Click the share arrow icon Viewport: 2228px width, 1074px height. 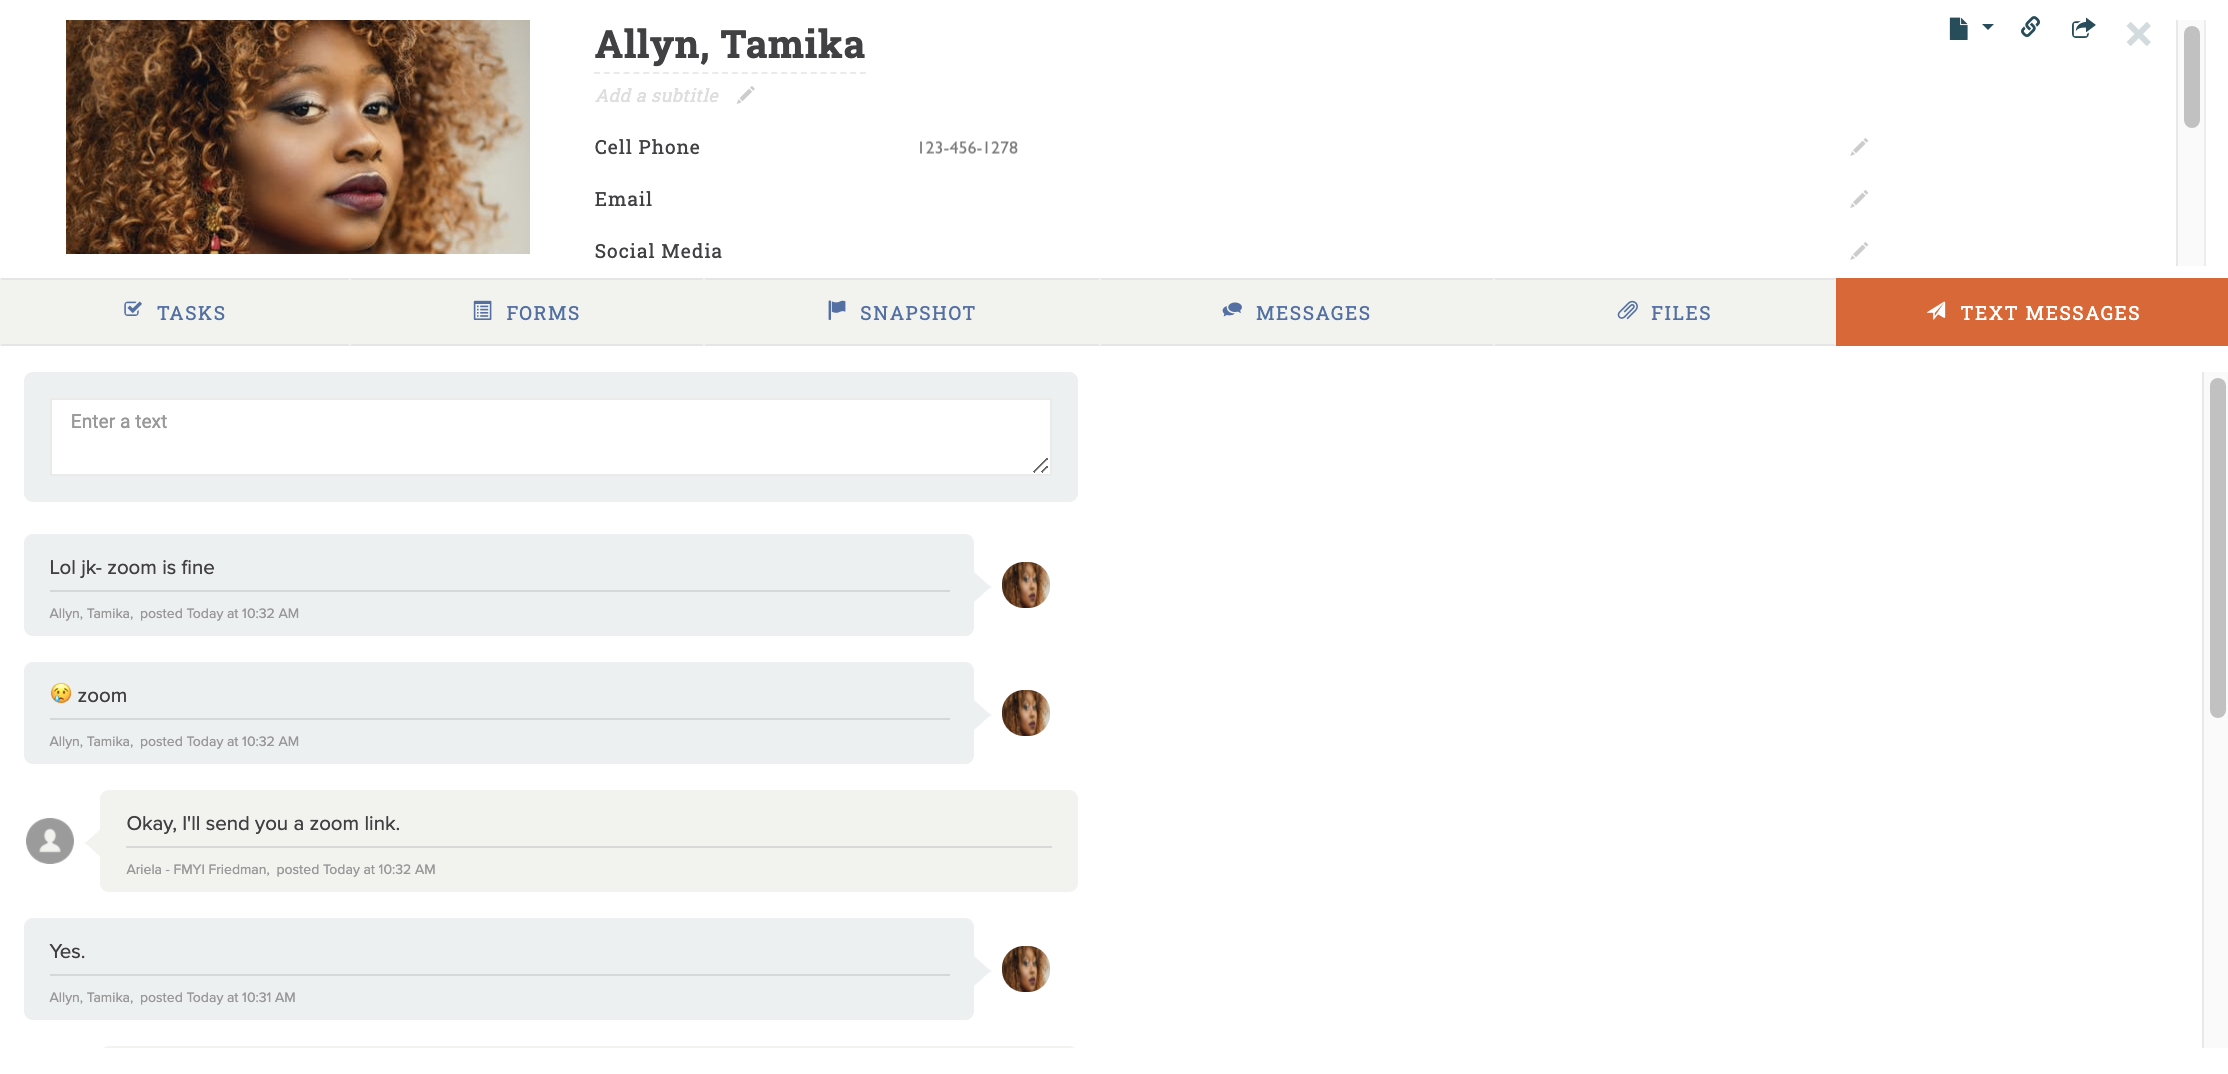coord(2083,28)
